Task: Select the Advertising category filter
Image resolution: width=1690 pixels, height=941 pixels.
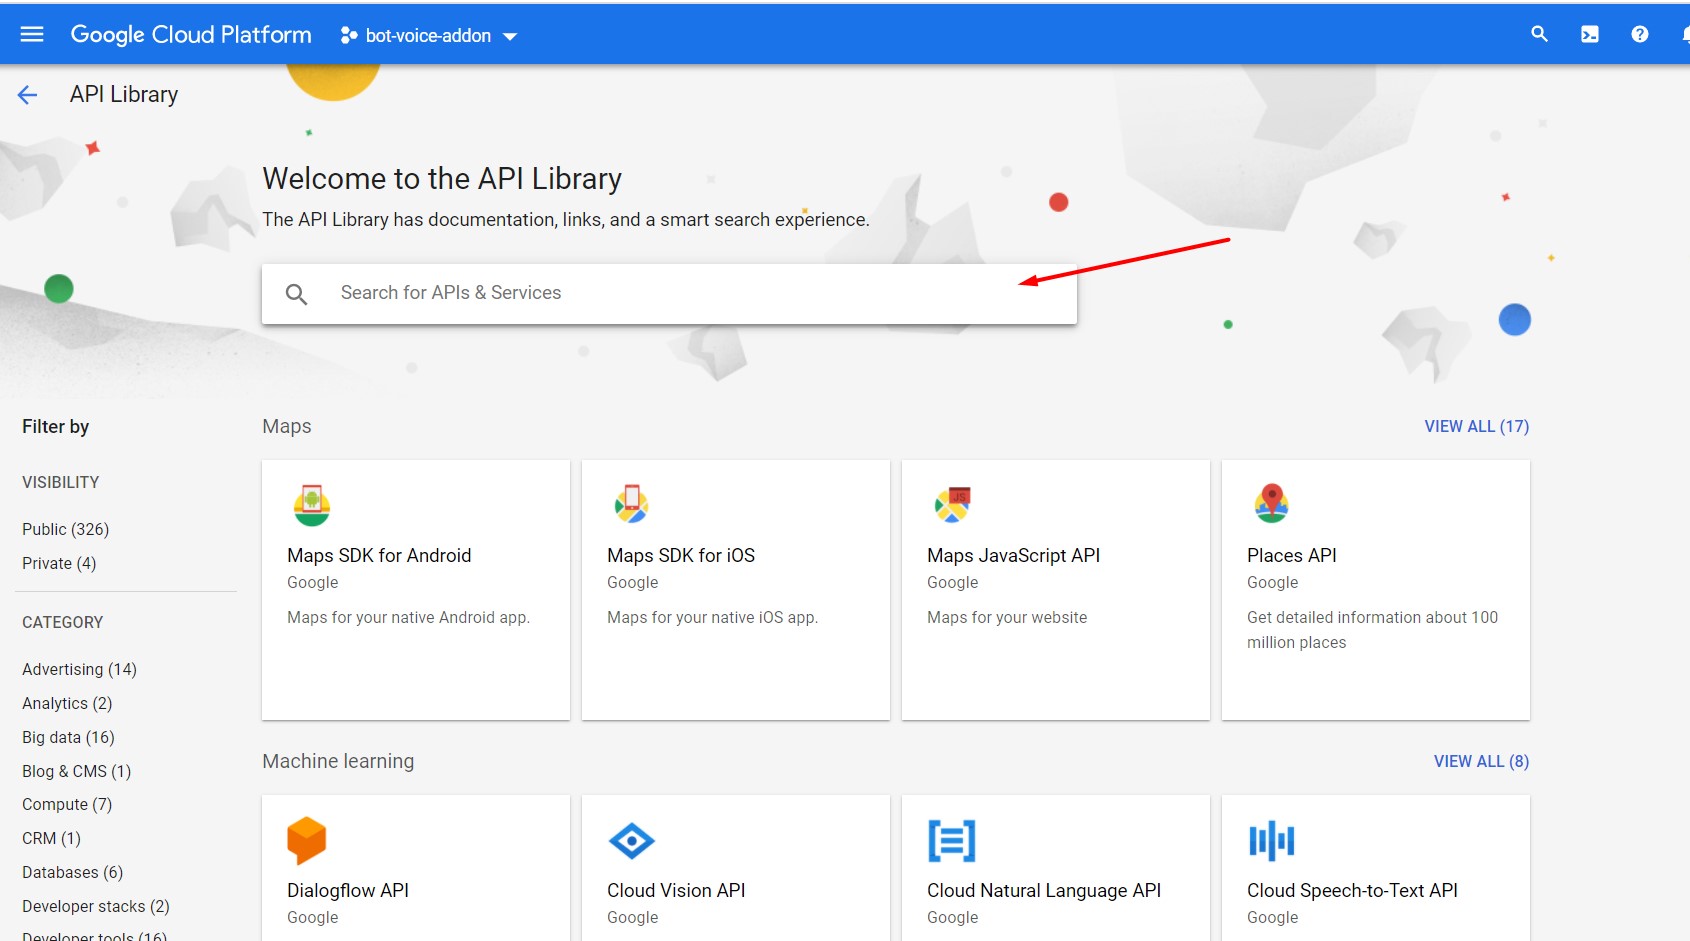Action: pos(79,669)
